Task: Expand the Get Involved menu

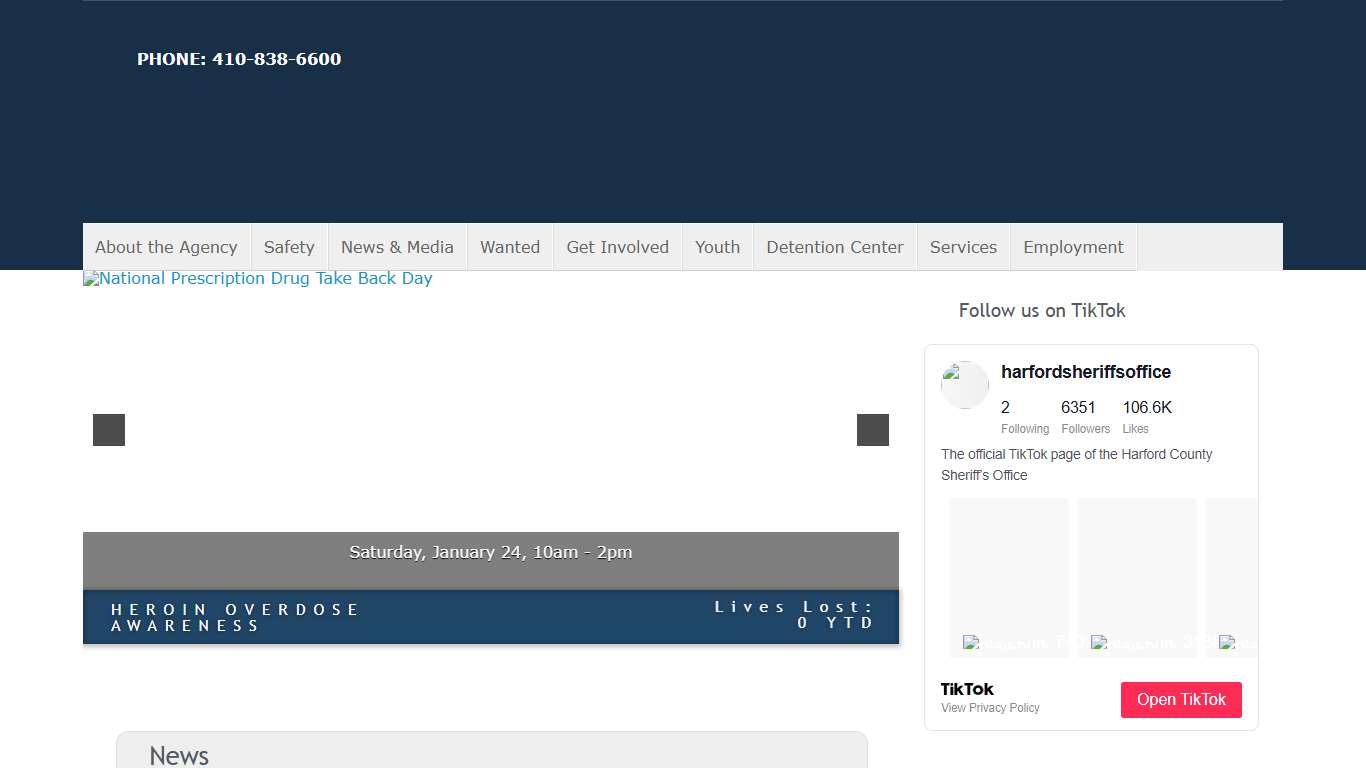Action: [617, 247]
